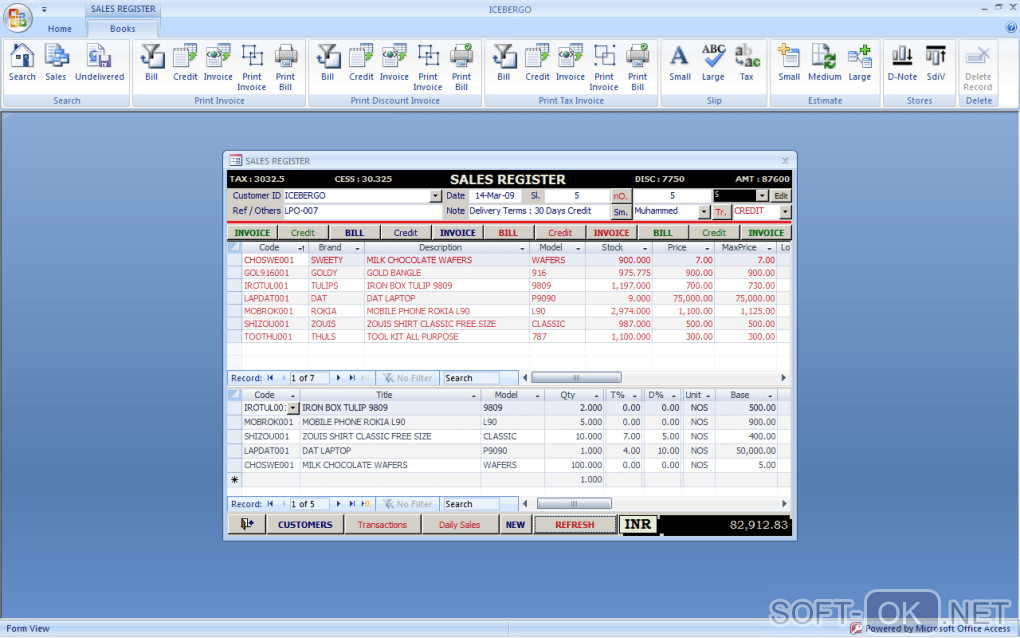
Task: Click the red BILL button
Action: pos(508,233)
